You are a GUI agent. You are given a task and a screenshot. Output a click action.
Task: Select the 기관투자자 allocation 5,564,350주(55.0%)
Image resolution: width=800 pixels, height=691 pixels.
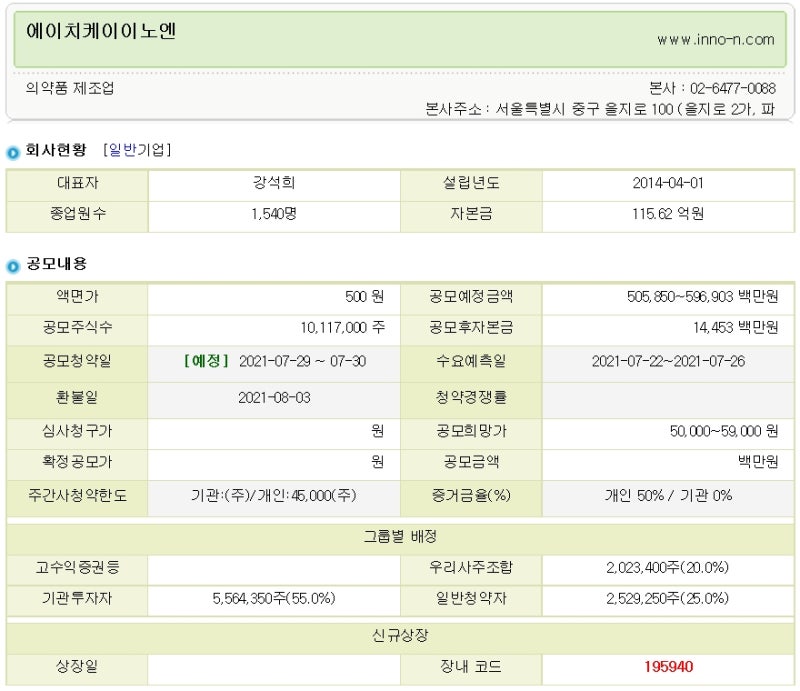(273, 598)
